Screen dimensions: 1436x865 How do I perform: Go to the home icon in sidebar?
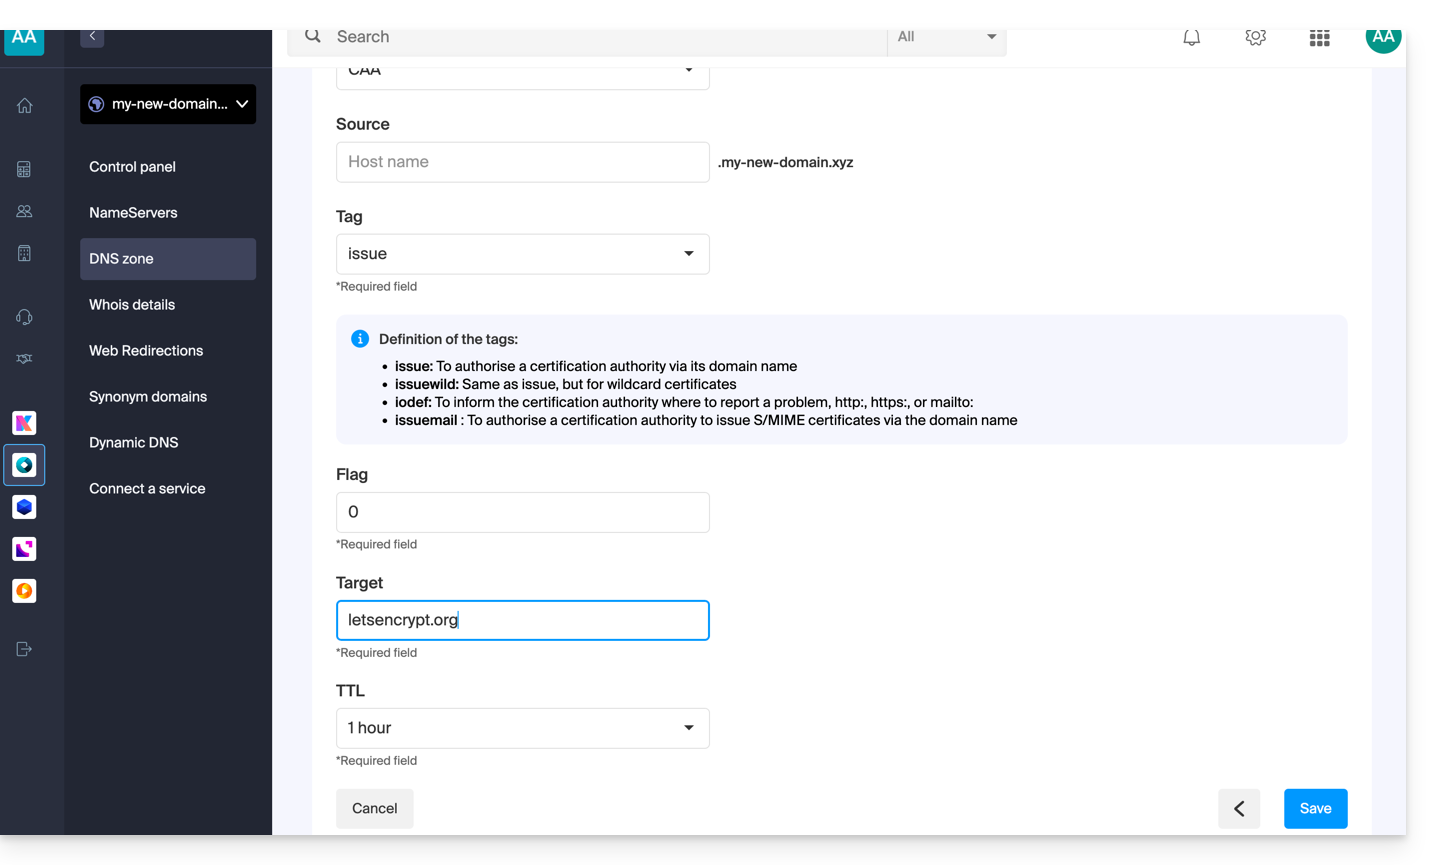(25, 106)
